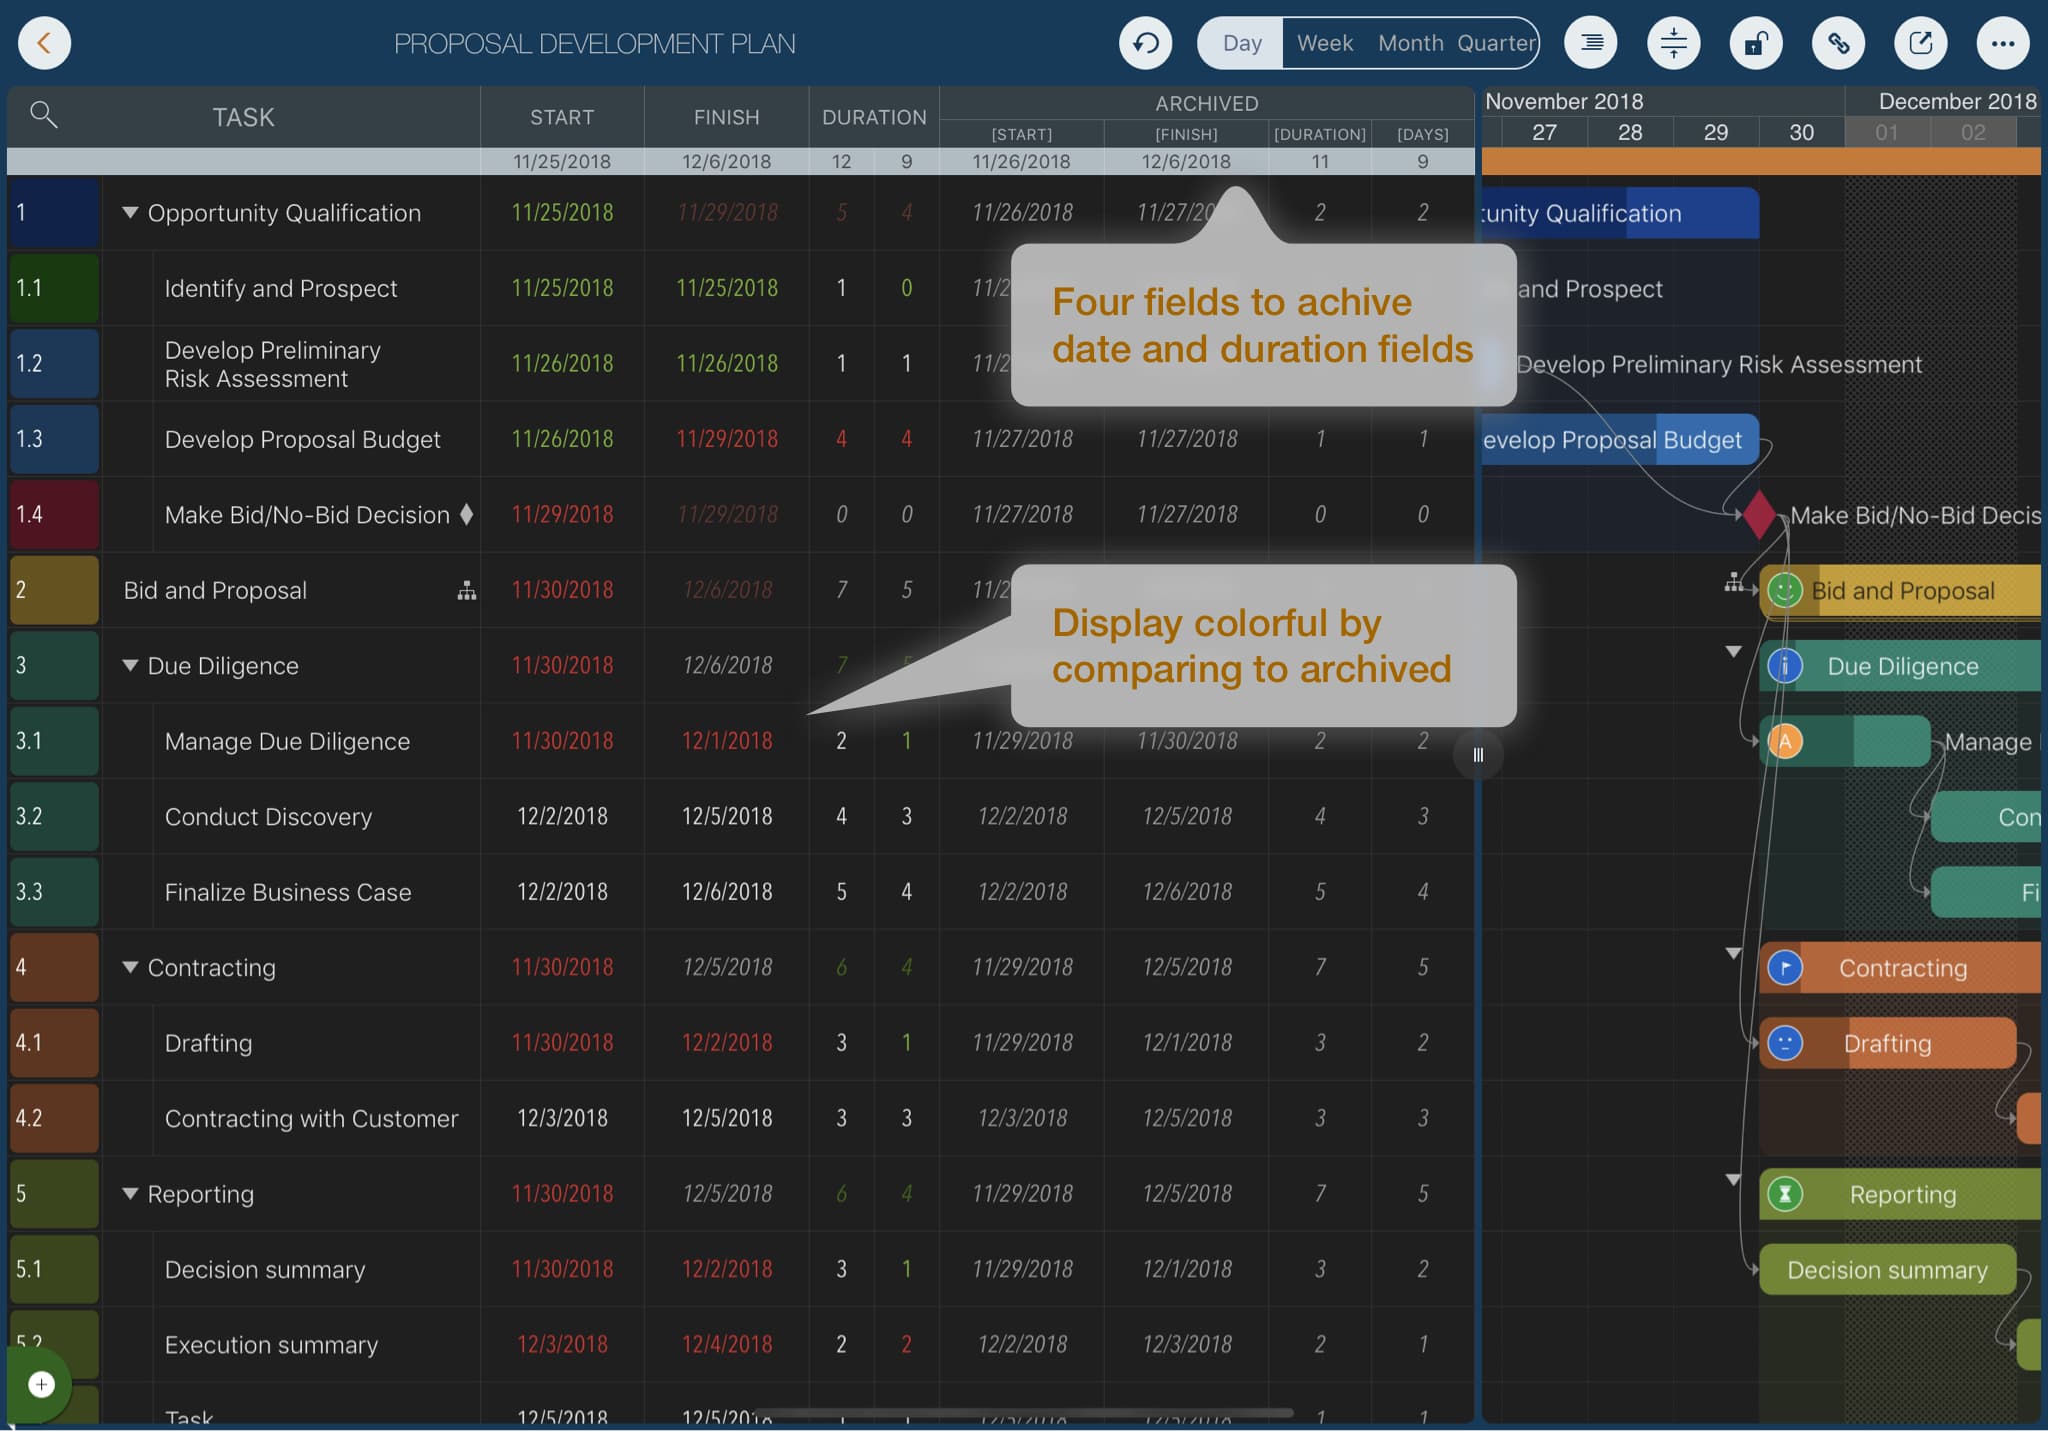Click the row height adjust icon

click(x=1673, y=43)
